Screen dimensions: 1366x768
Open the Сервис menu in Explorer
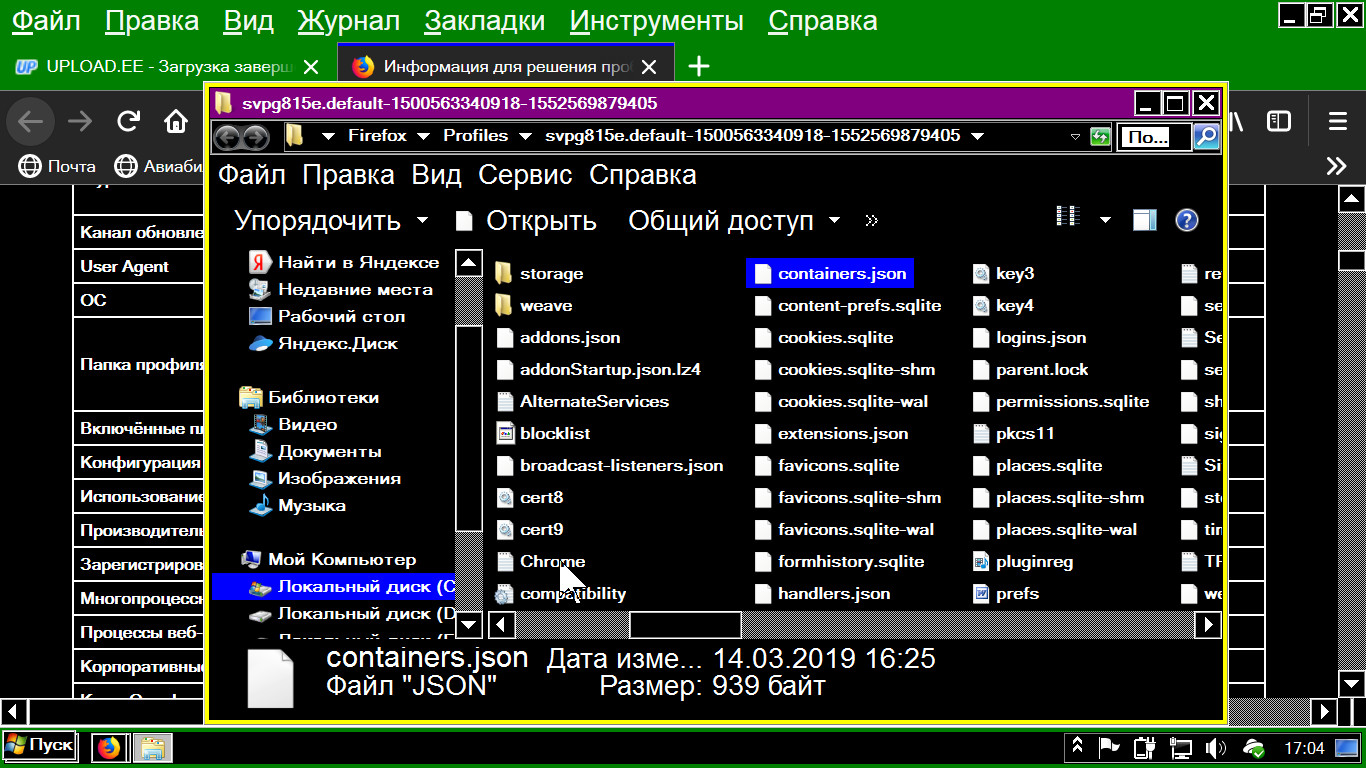click(x=525, y=175)
